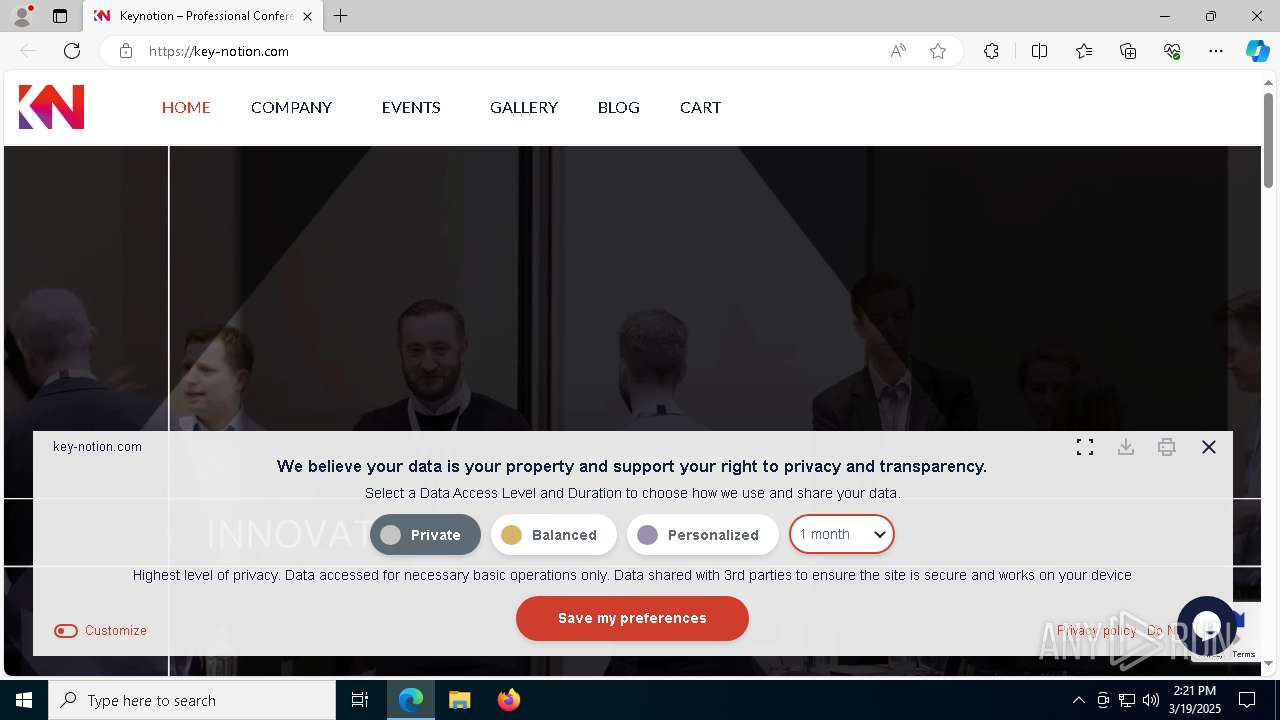Screen dimensions: 1280x720
Task: Launch Firefox from taskbar
Action: pyautogui.click(x=508, y=700)
